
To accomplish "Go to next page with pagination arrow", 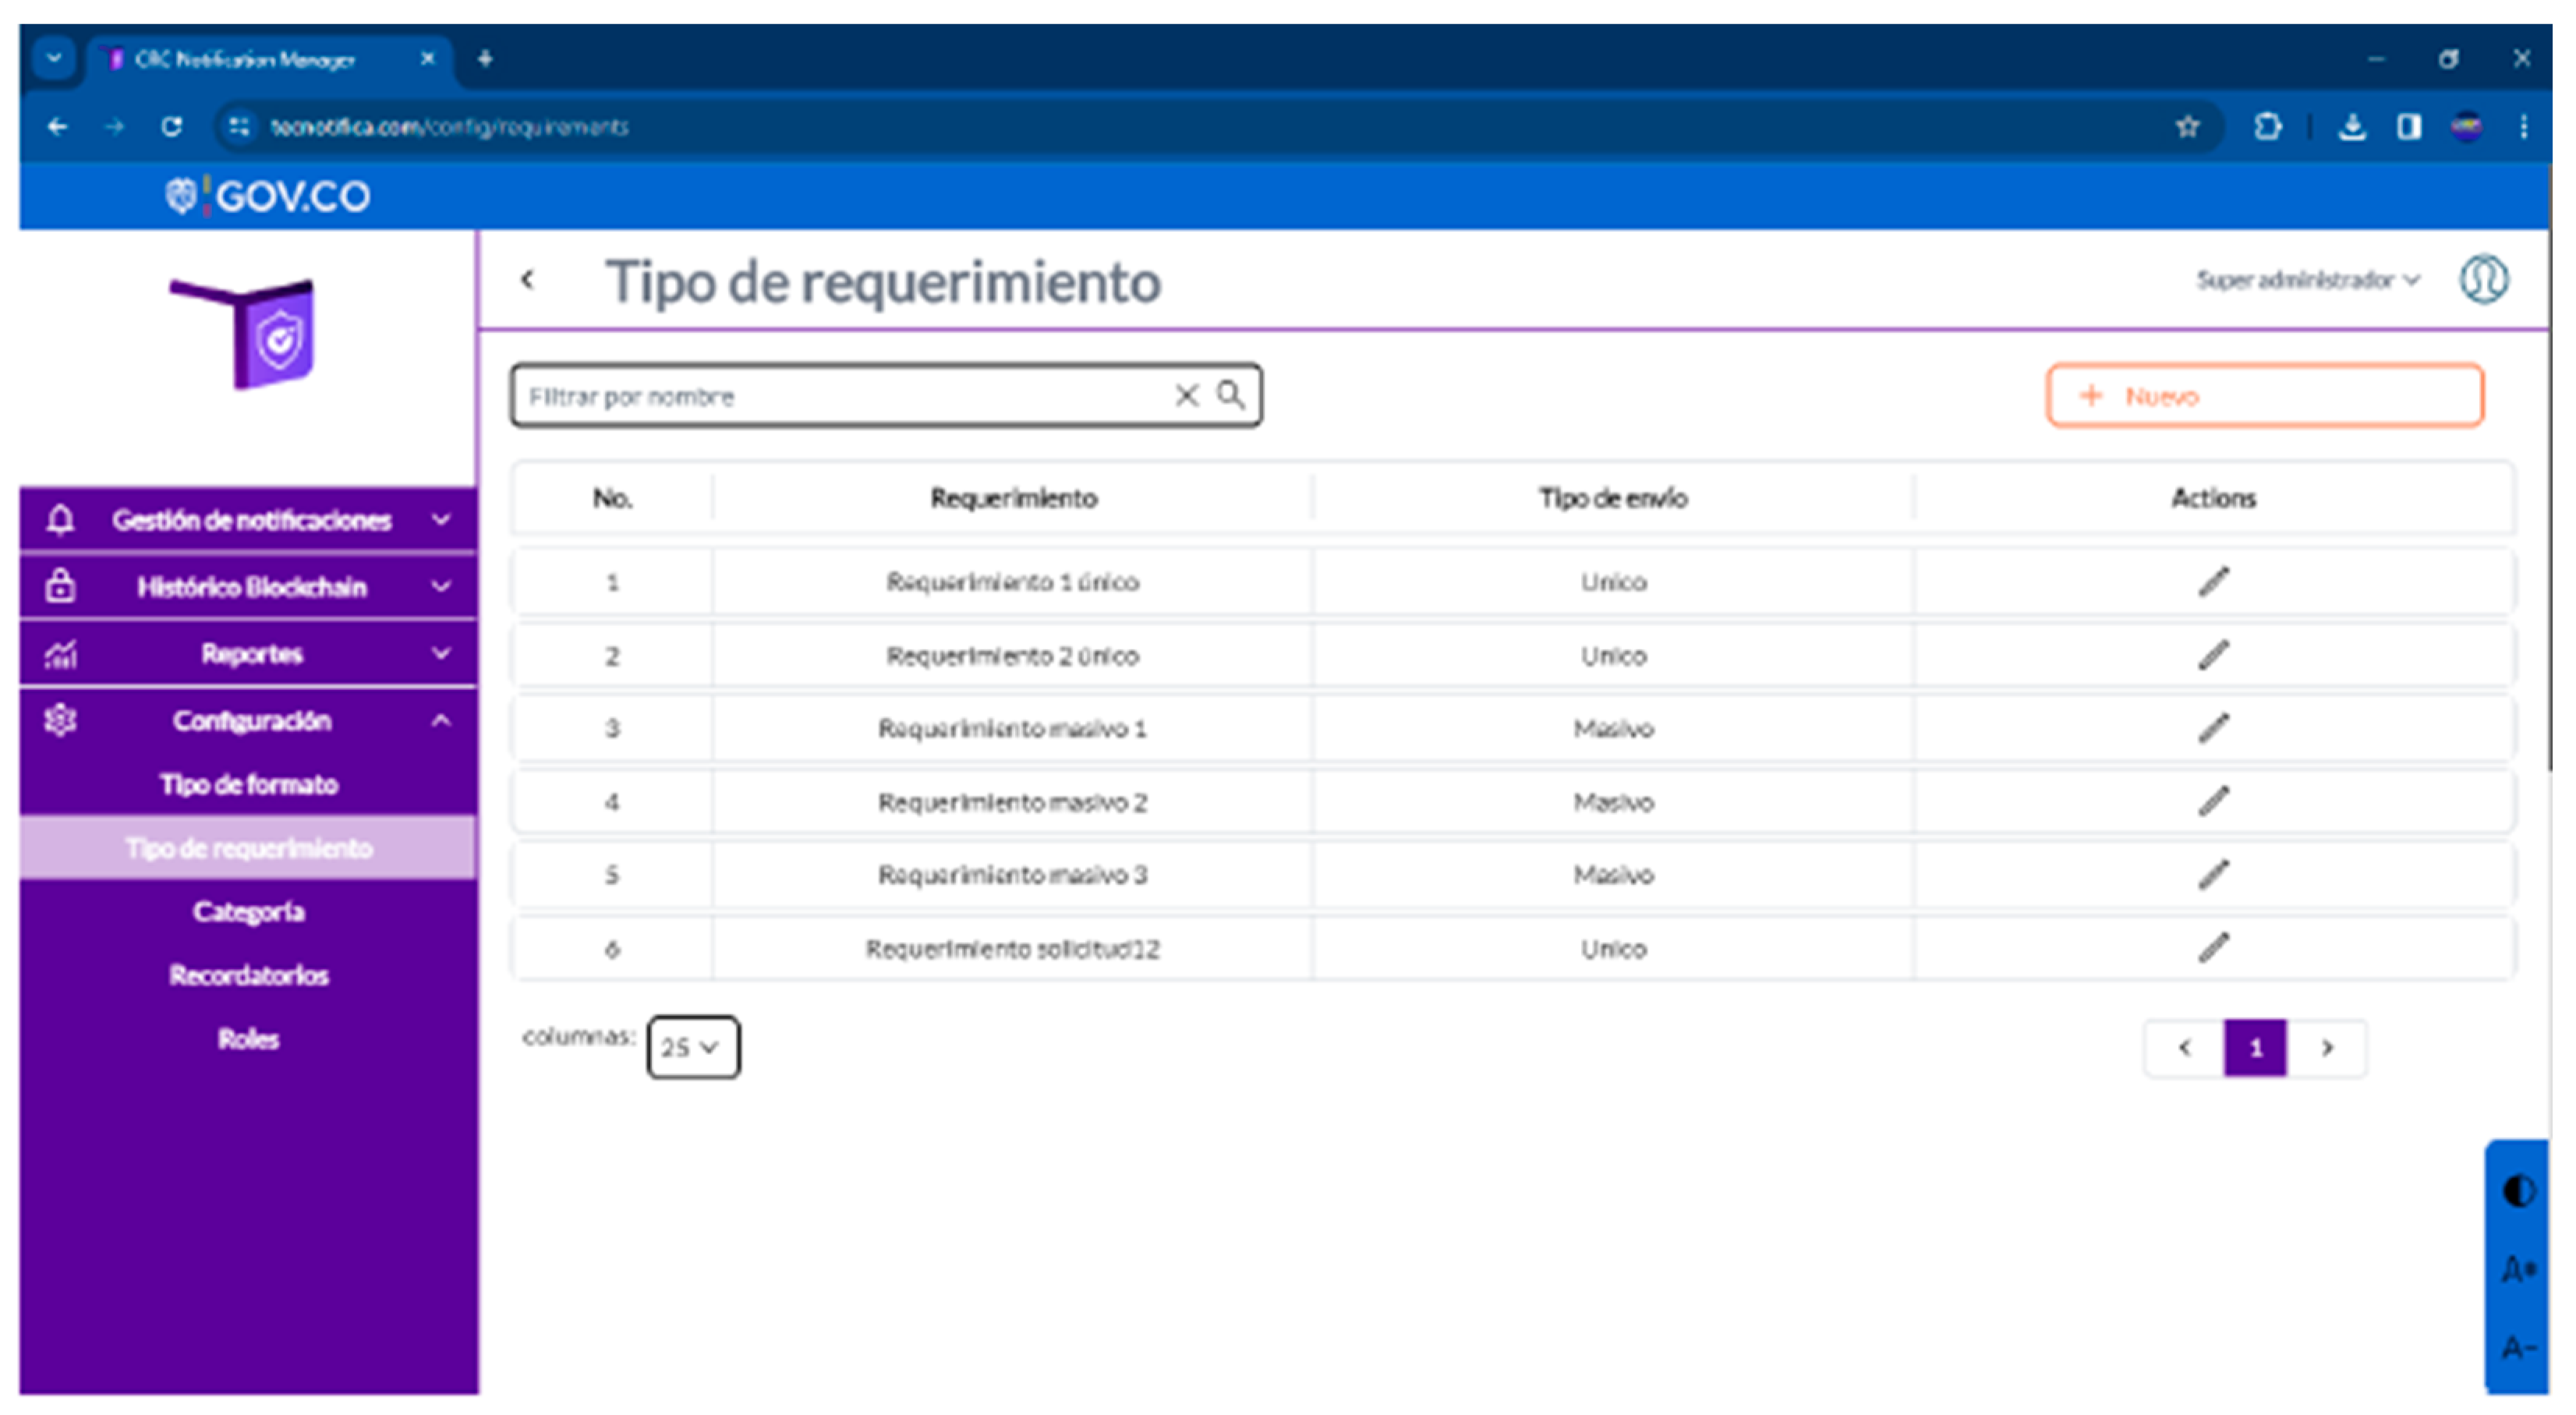I will pyautogui.click(x=2327, y=1047).
